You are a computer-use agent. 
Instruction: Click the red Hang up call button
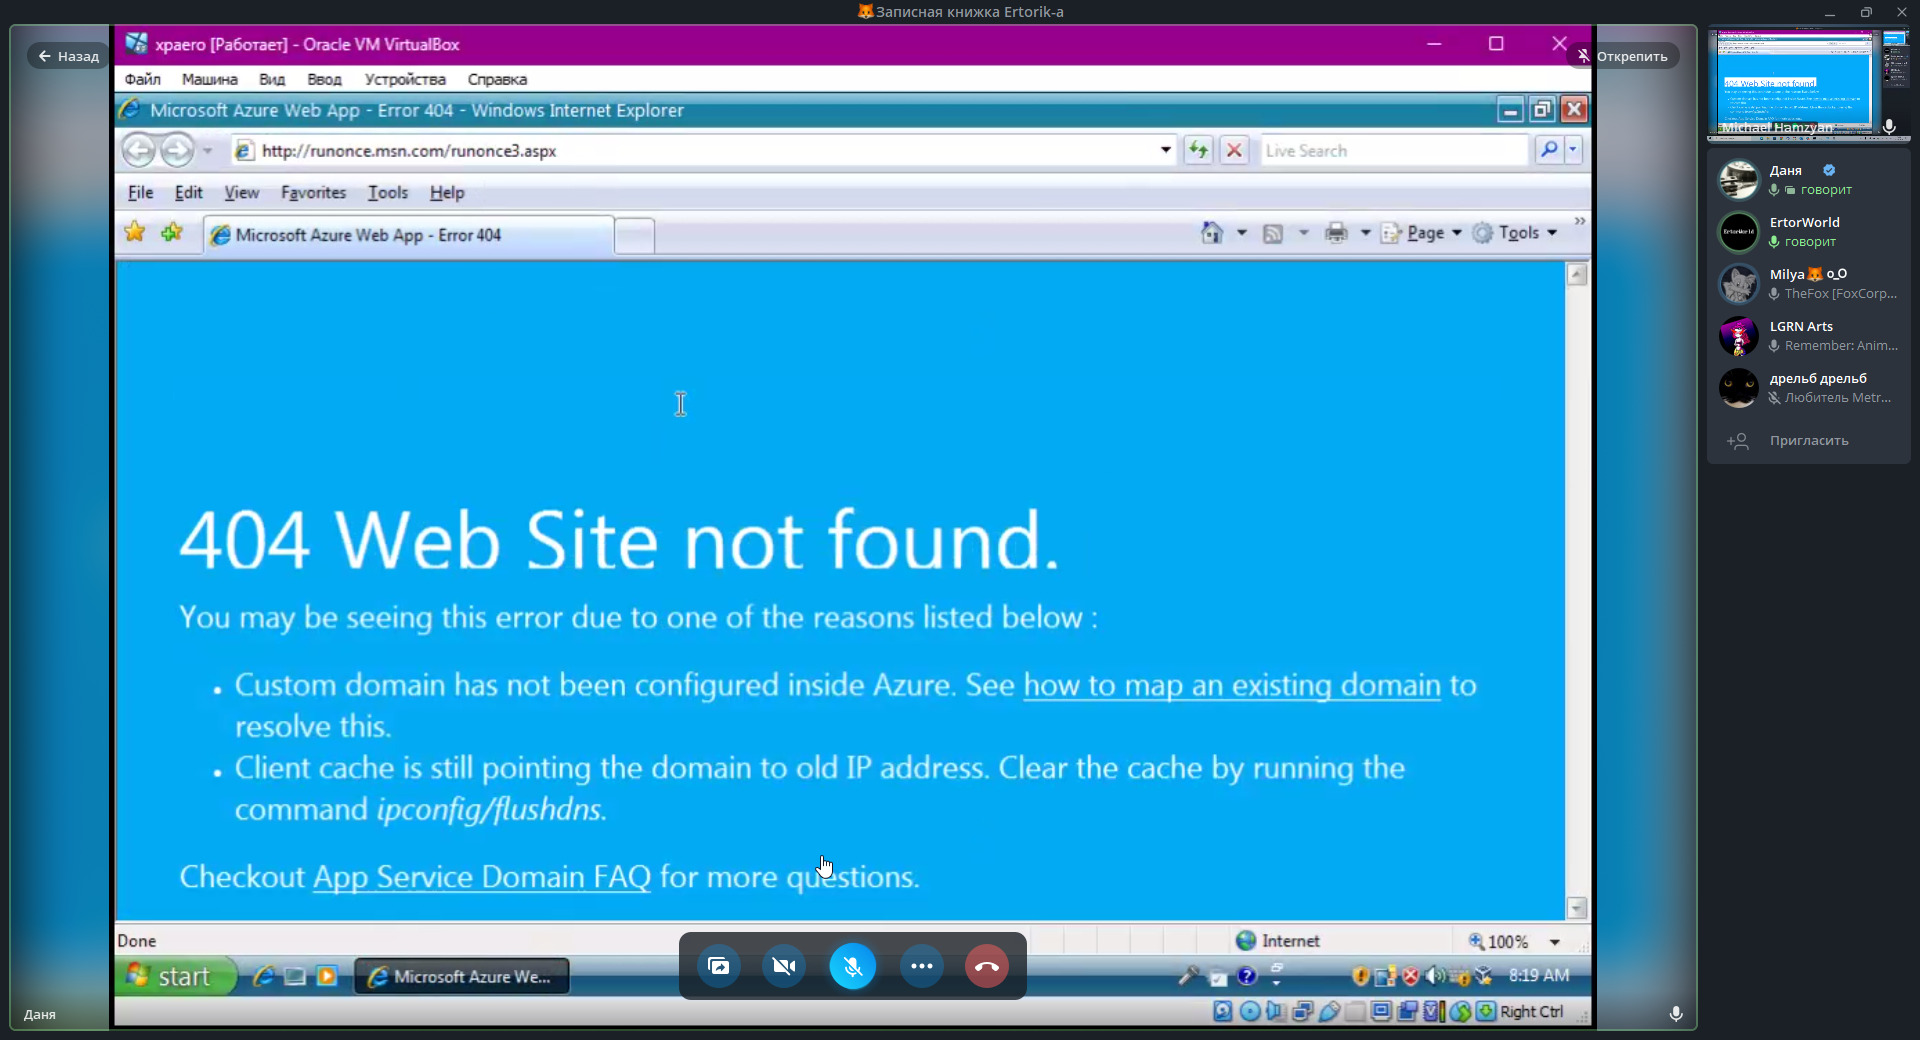(987, 966)
